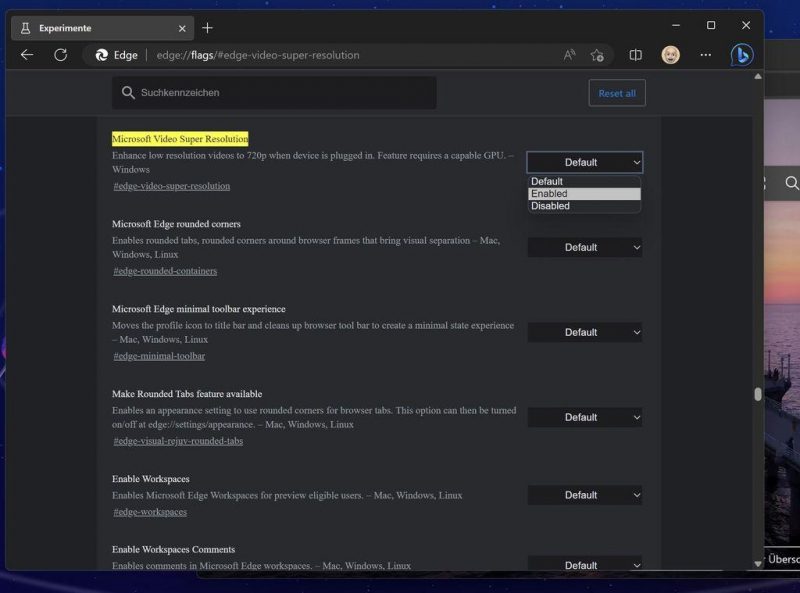Reload the flags page
Viewport: 800px width, 593px height.
tap(61, 55)
